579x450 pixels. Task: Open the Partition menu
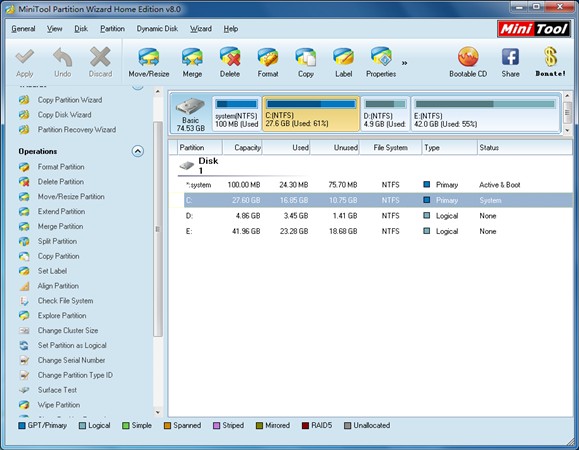coord(112,29)
